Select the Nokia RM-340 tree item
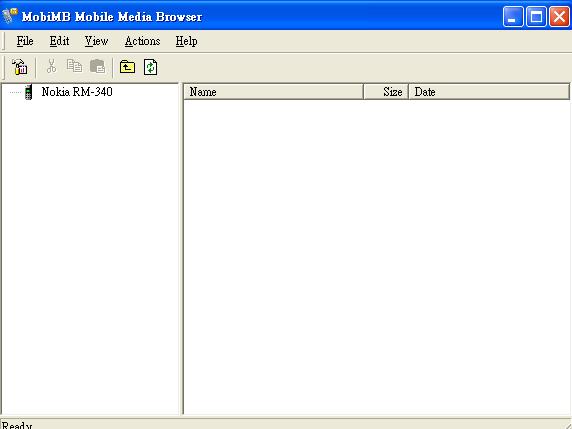The width and height of the screenshot is (572, 429). click(77, 92)
